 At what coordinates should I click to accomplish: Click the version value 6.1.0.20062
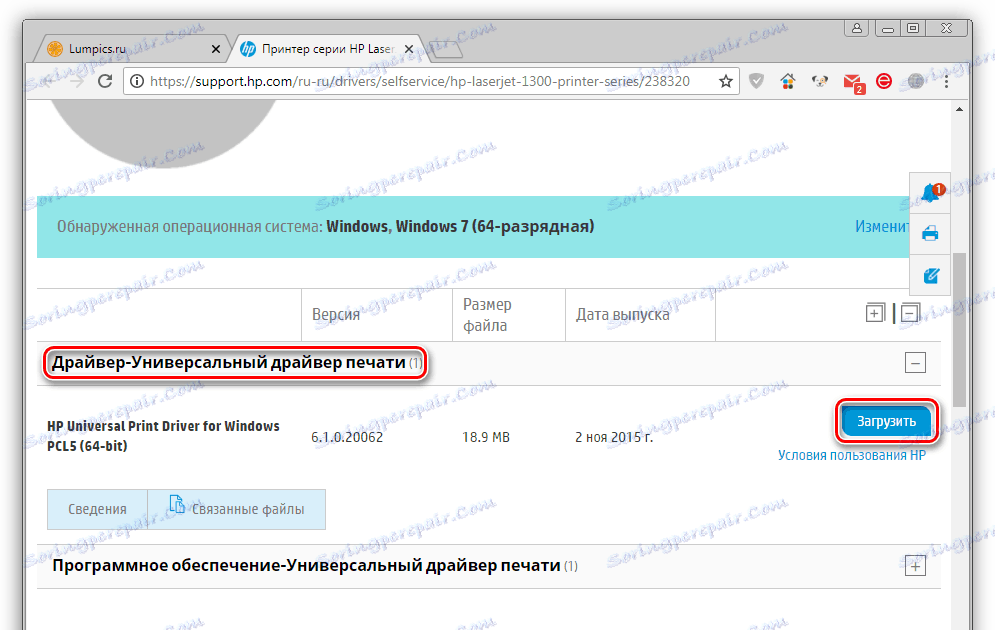click(x=347, y=437)
